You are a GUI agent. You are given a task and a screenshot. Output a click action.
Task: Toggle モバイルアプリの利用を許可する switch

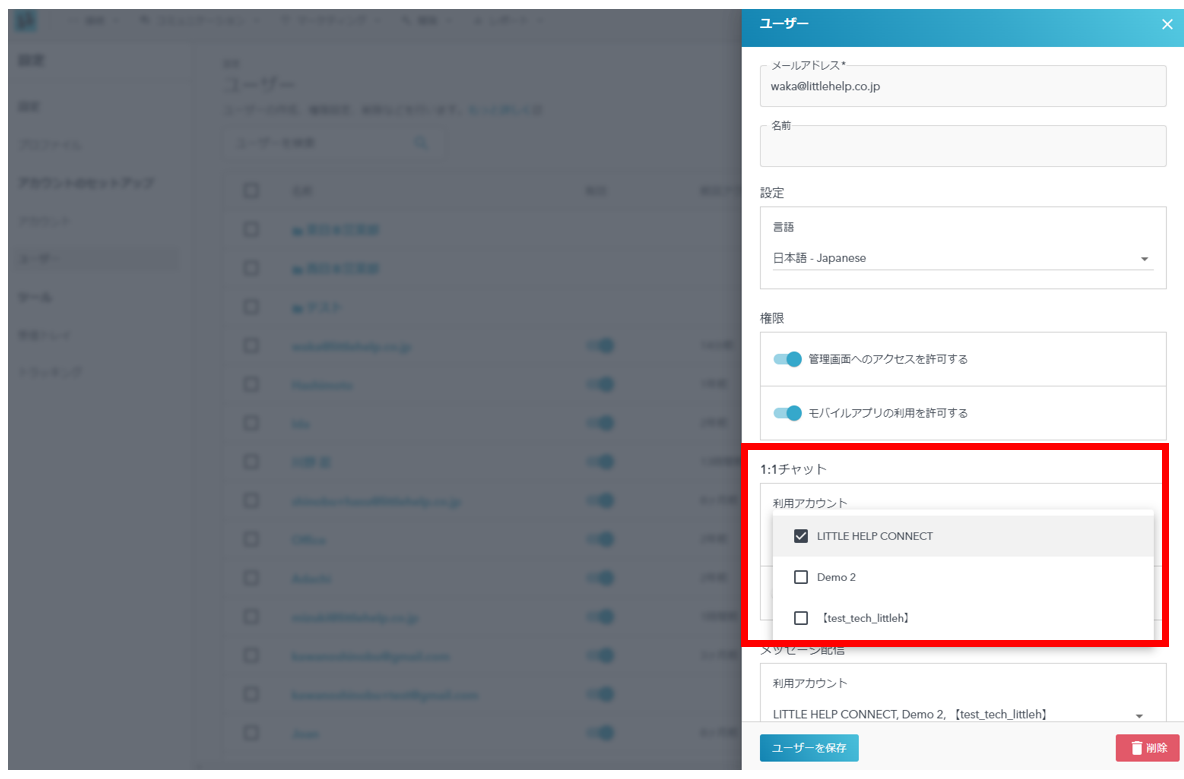788,413
